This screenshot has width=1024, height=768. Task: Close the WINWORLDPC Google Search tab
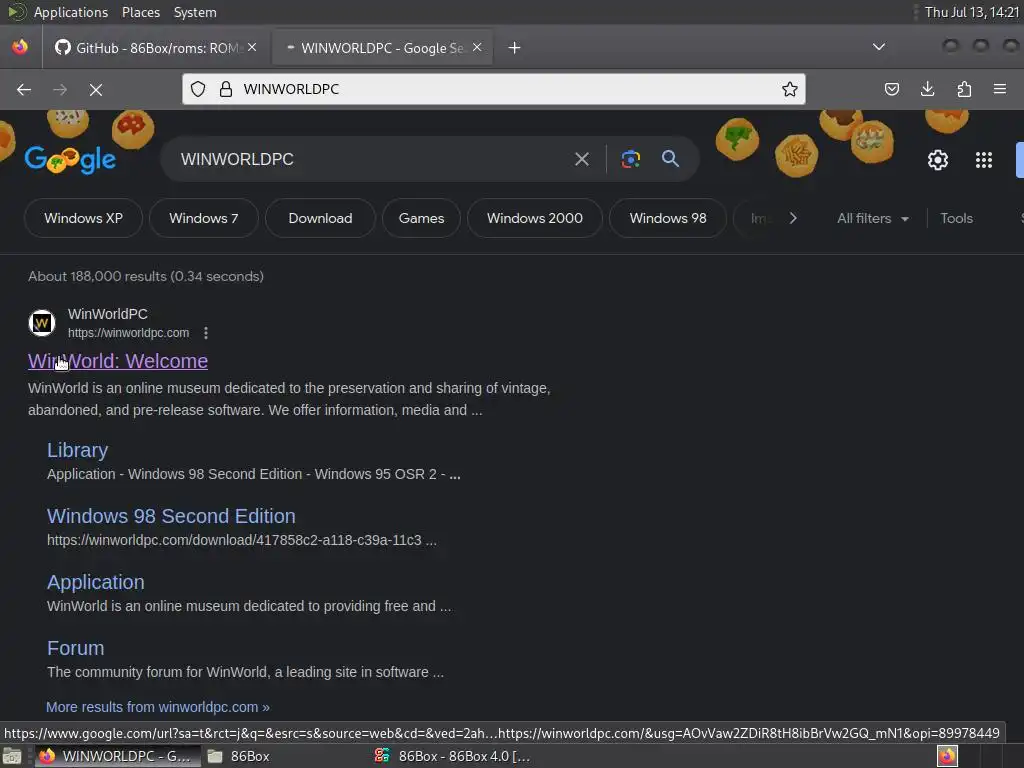pyautogui.click(x=477, y=47)
